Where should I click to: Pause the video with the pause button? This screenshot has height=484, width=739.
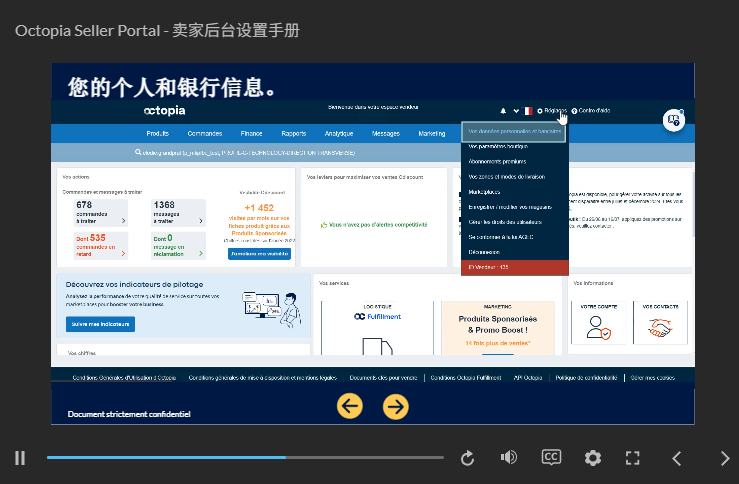coord(20,458)
